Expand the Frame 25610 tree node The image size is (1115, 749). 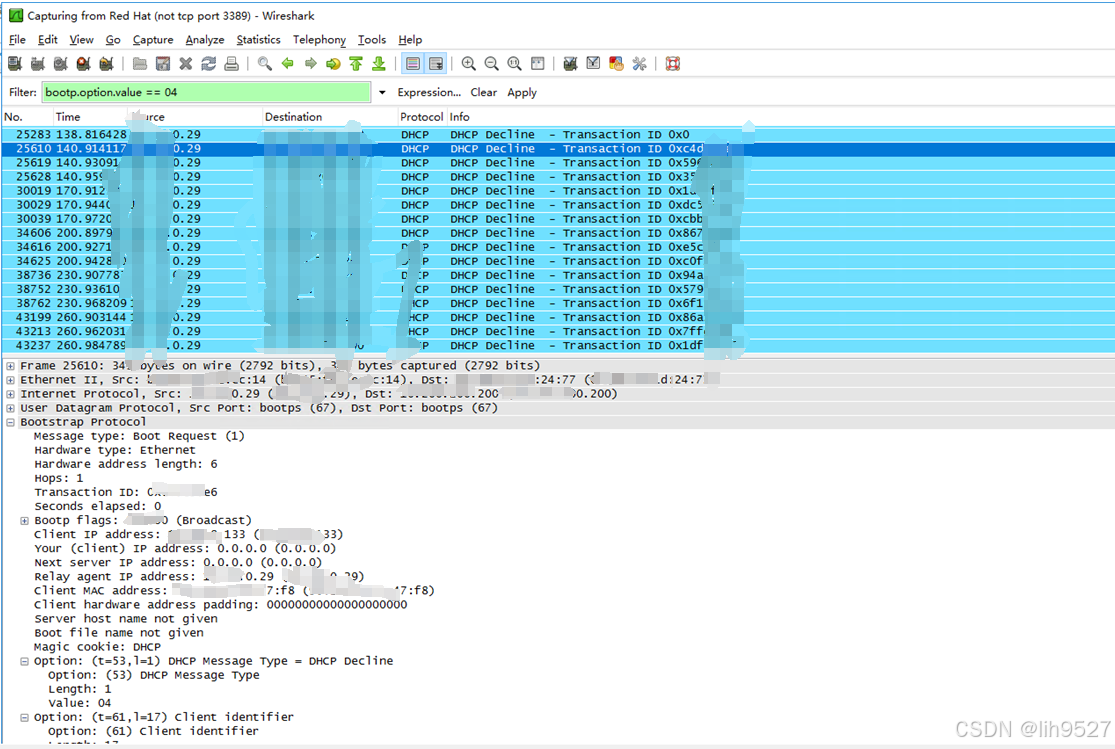[x=11, y=366]
